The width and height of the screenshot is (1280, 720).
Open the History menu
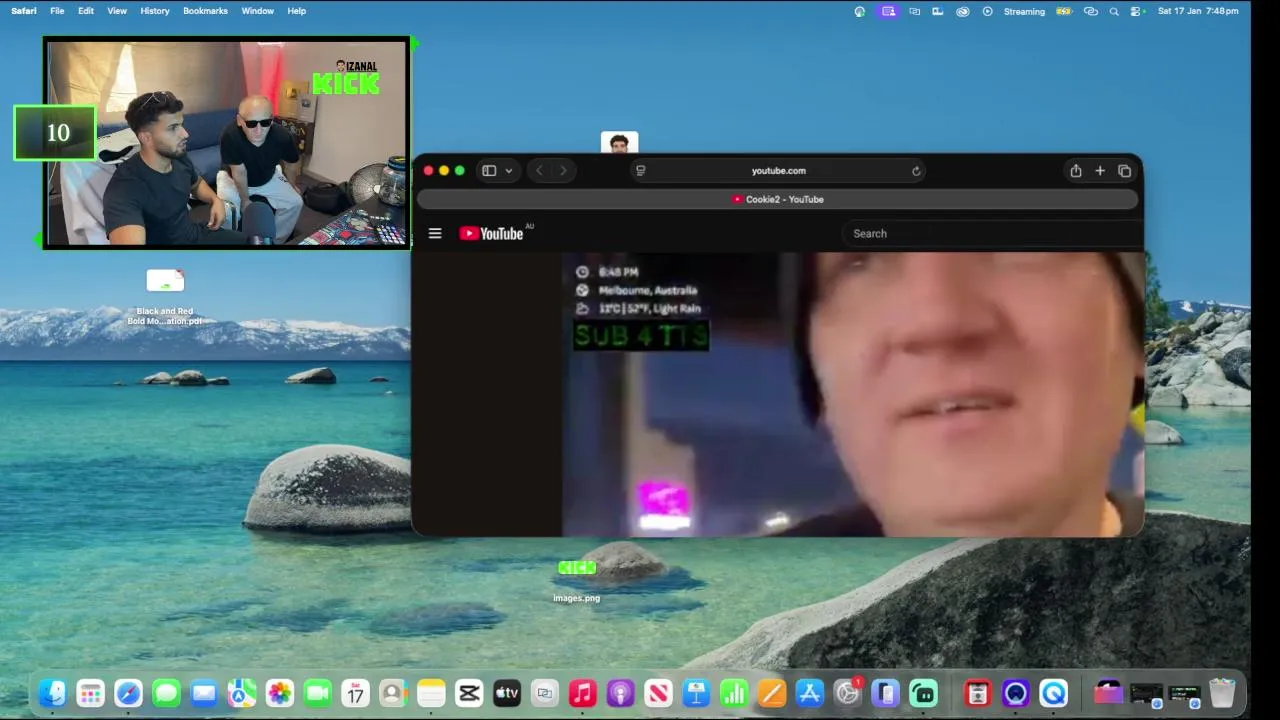155,11
